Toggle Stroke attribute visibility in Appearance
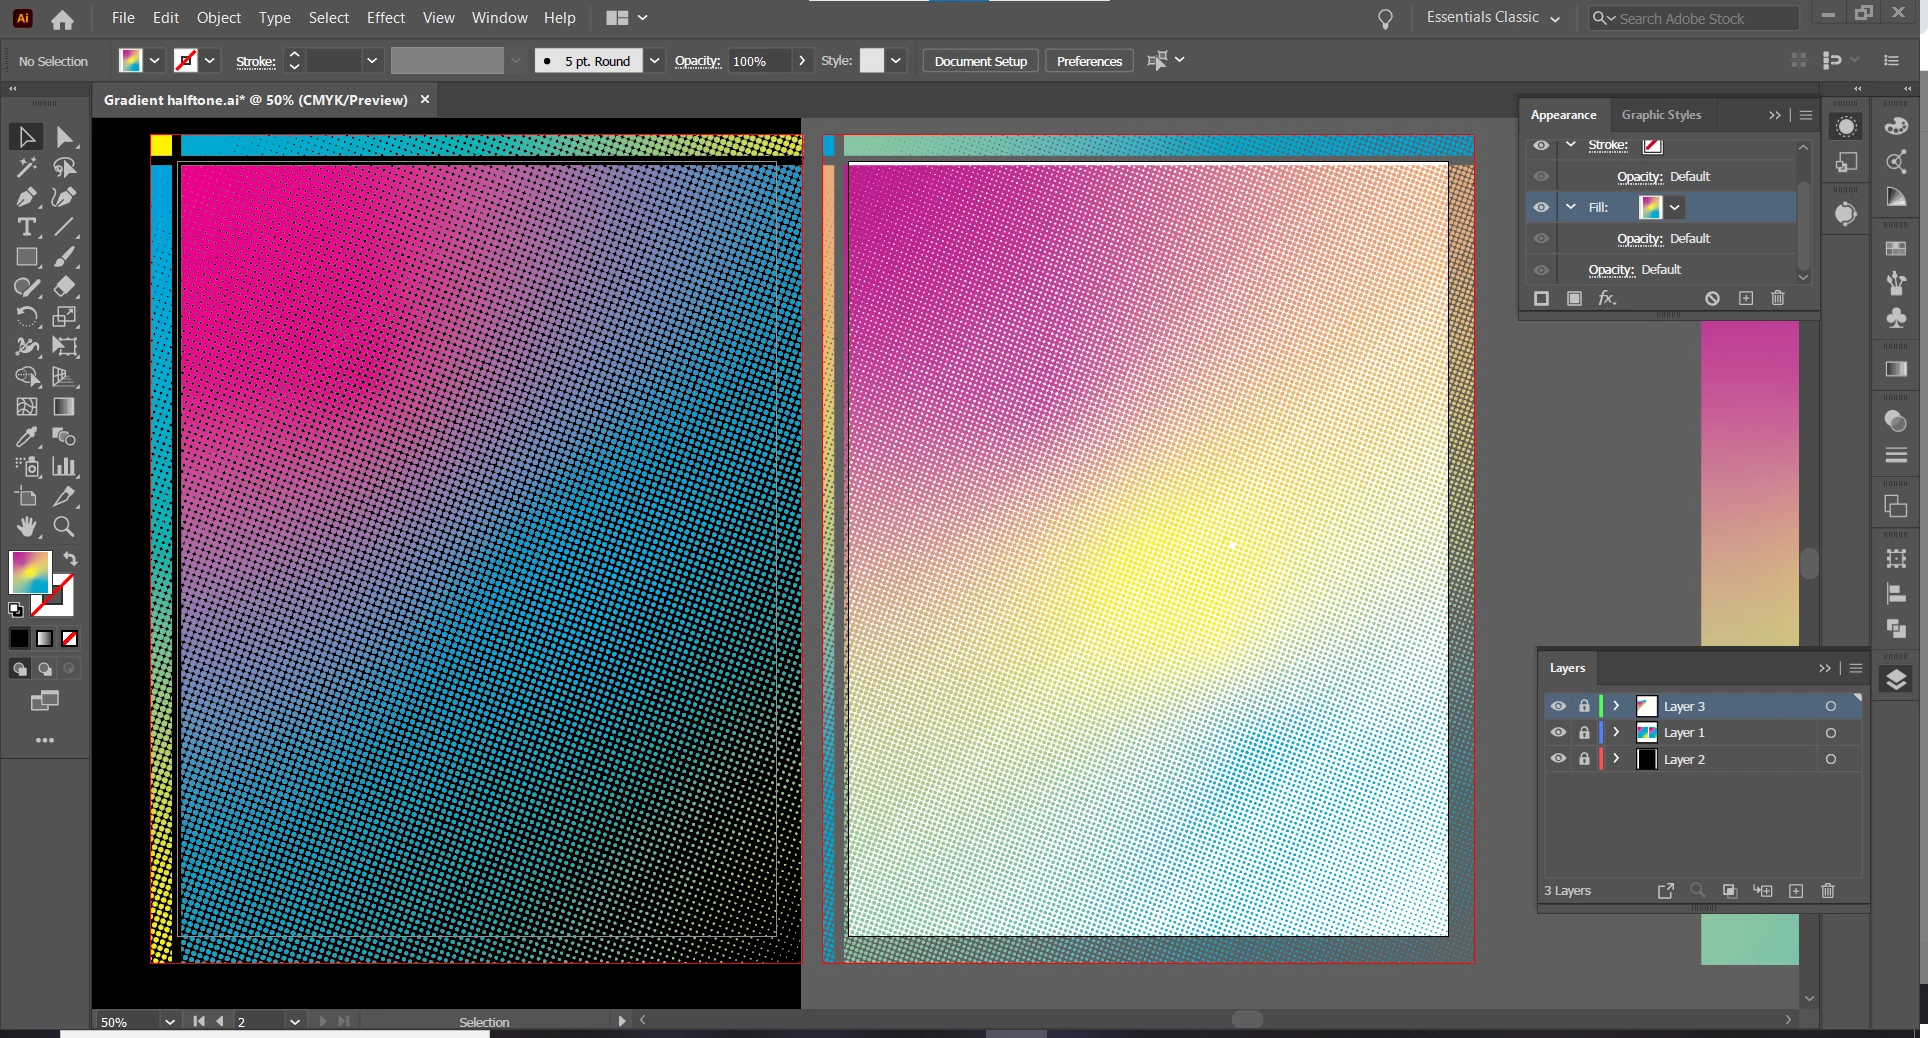Image resolution: width=1928 pixels, height=1038 pixels. tap(1541, 145)
